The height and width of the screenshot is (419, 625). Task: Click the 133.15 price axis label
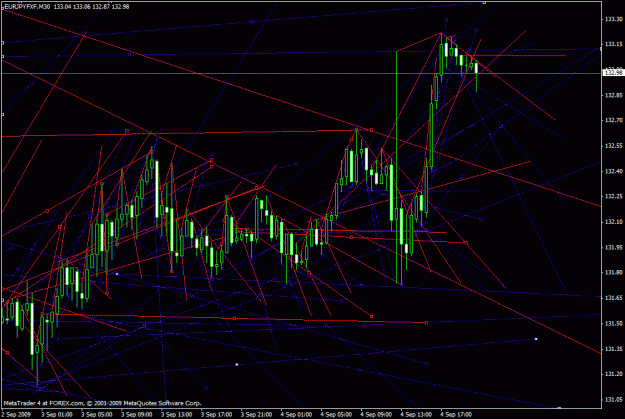(613, 44)
